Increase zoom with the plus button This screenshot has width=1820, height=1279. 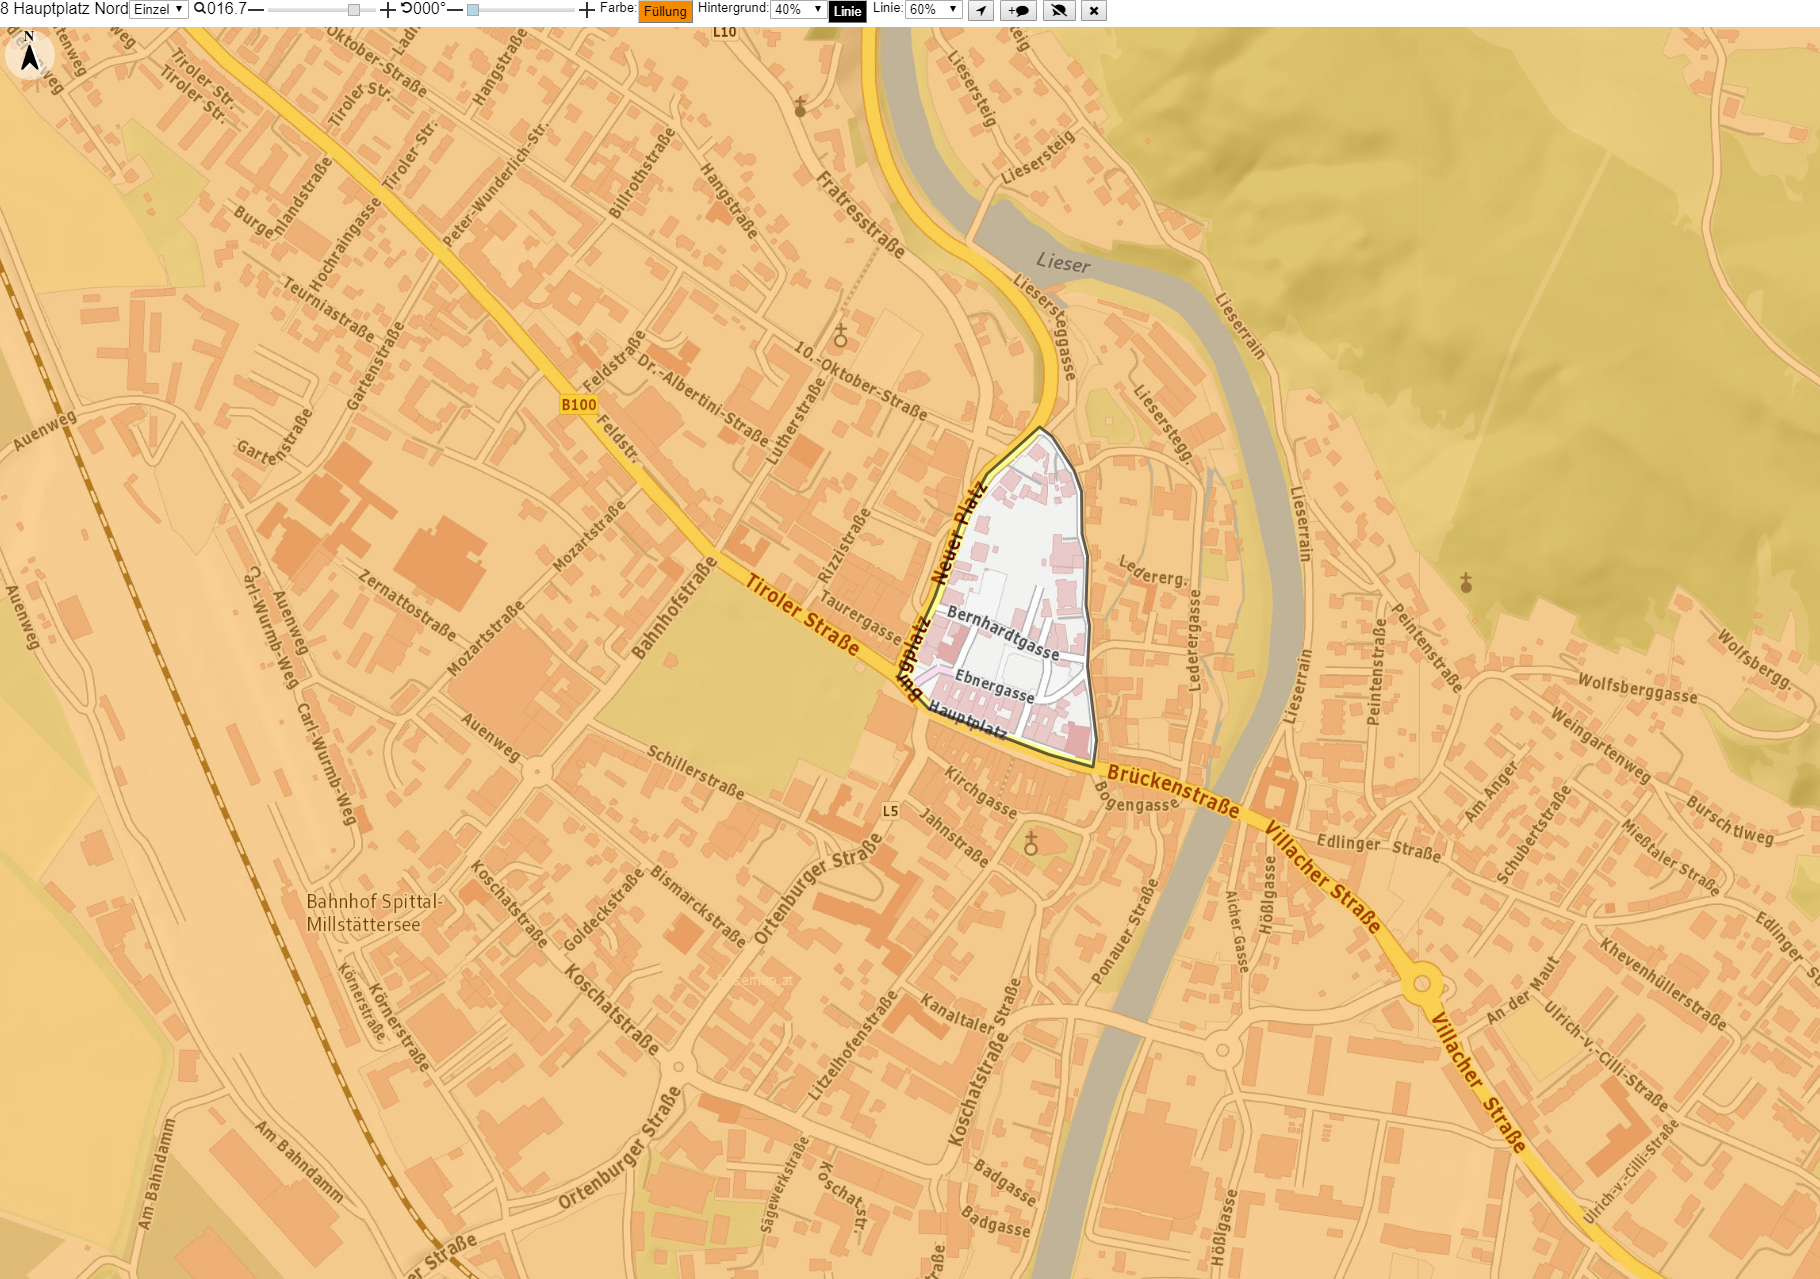click(388, 10)
